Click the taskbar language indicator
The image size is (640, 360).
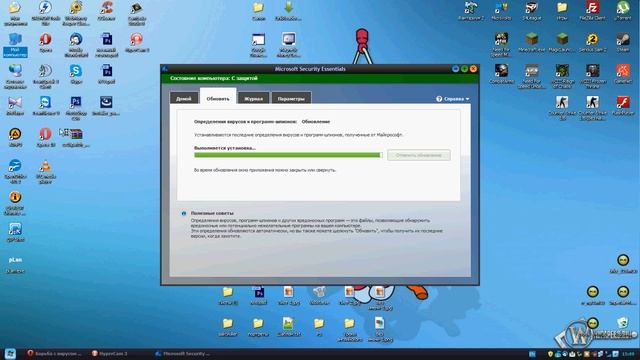point(532,354)
